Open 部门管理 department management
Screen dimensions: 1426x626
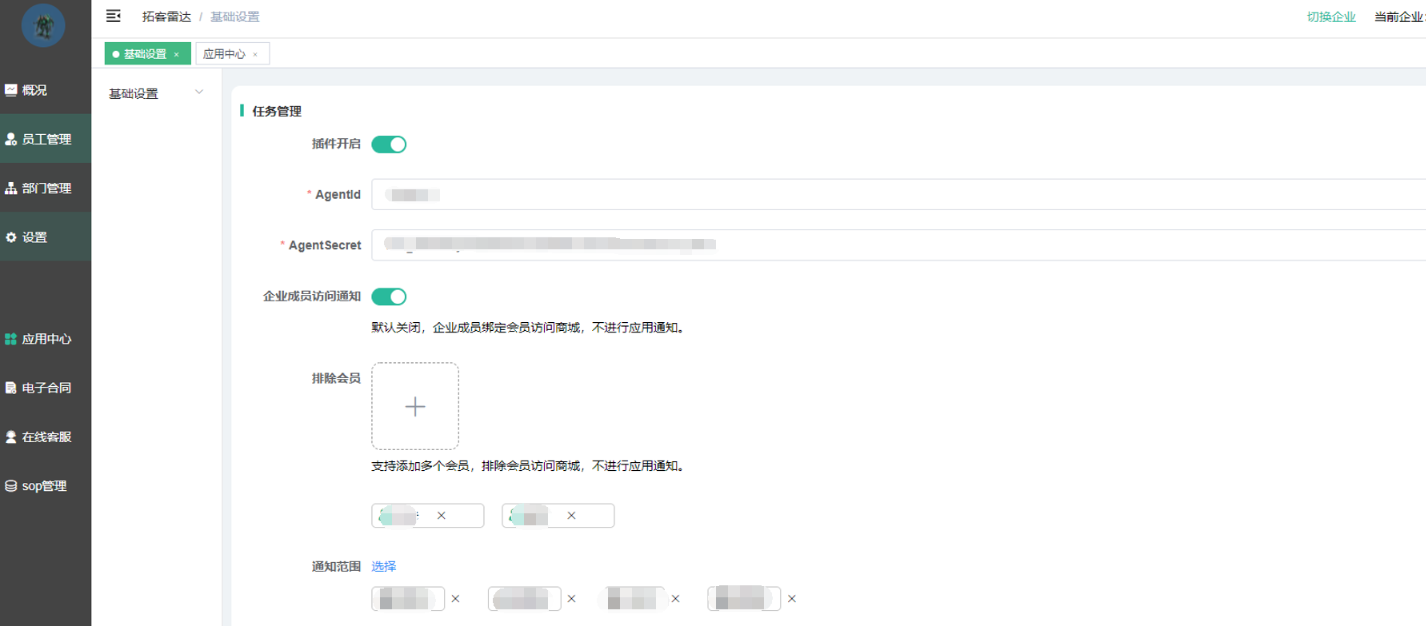[x=46, y=188]
